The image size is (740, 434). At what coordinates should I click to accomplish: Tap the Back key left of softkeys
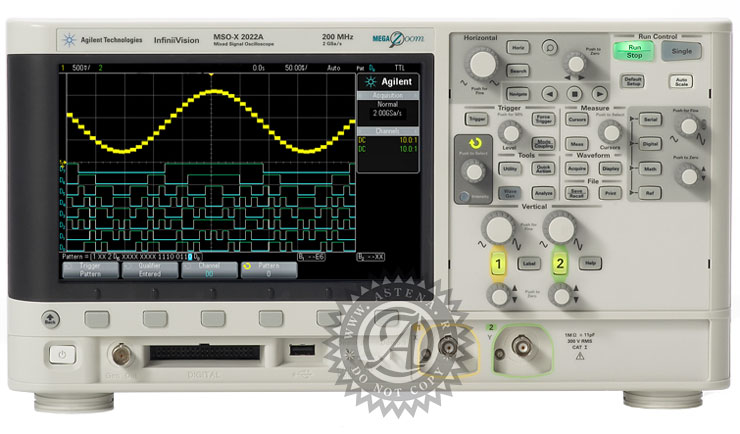pos(50,319)
